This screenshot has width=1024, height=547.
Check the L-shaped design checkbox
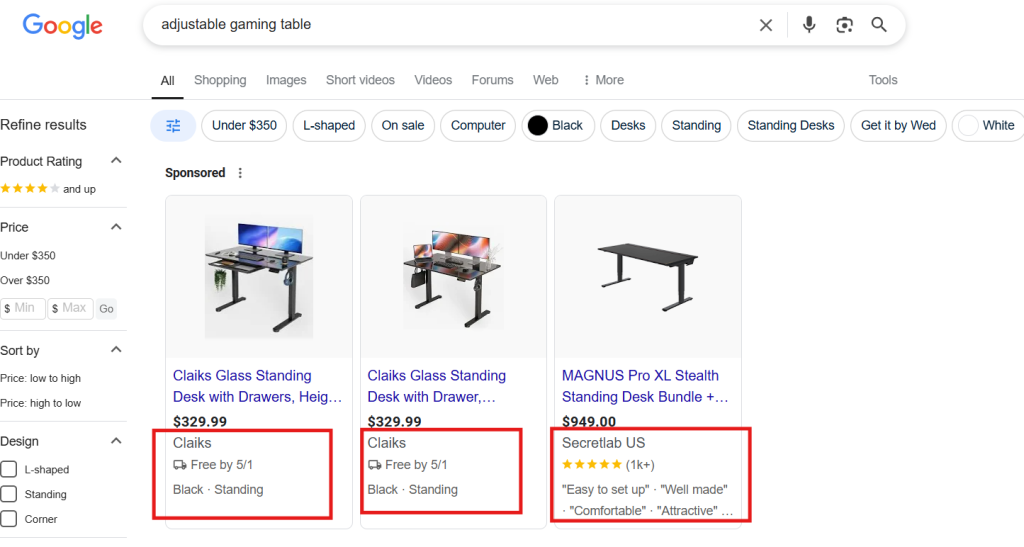click(9, 469)
